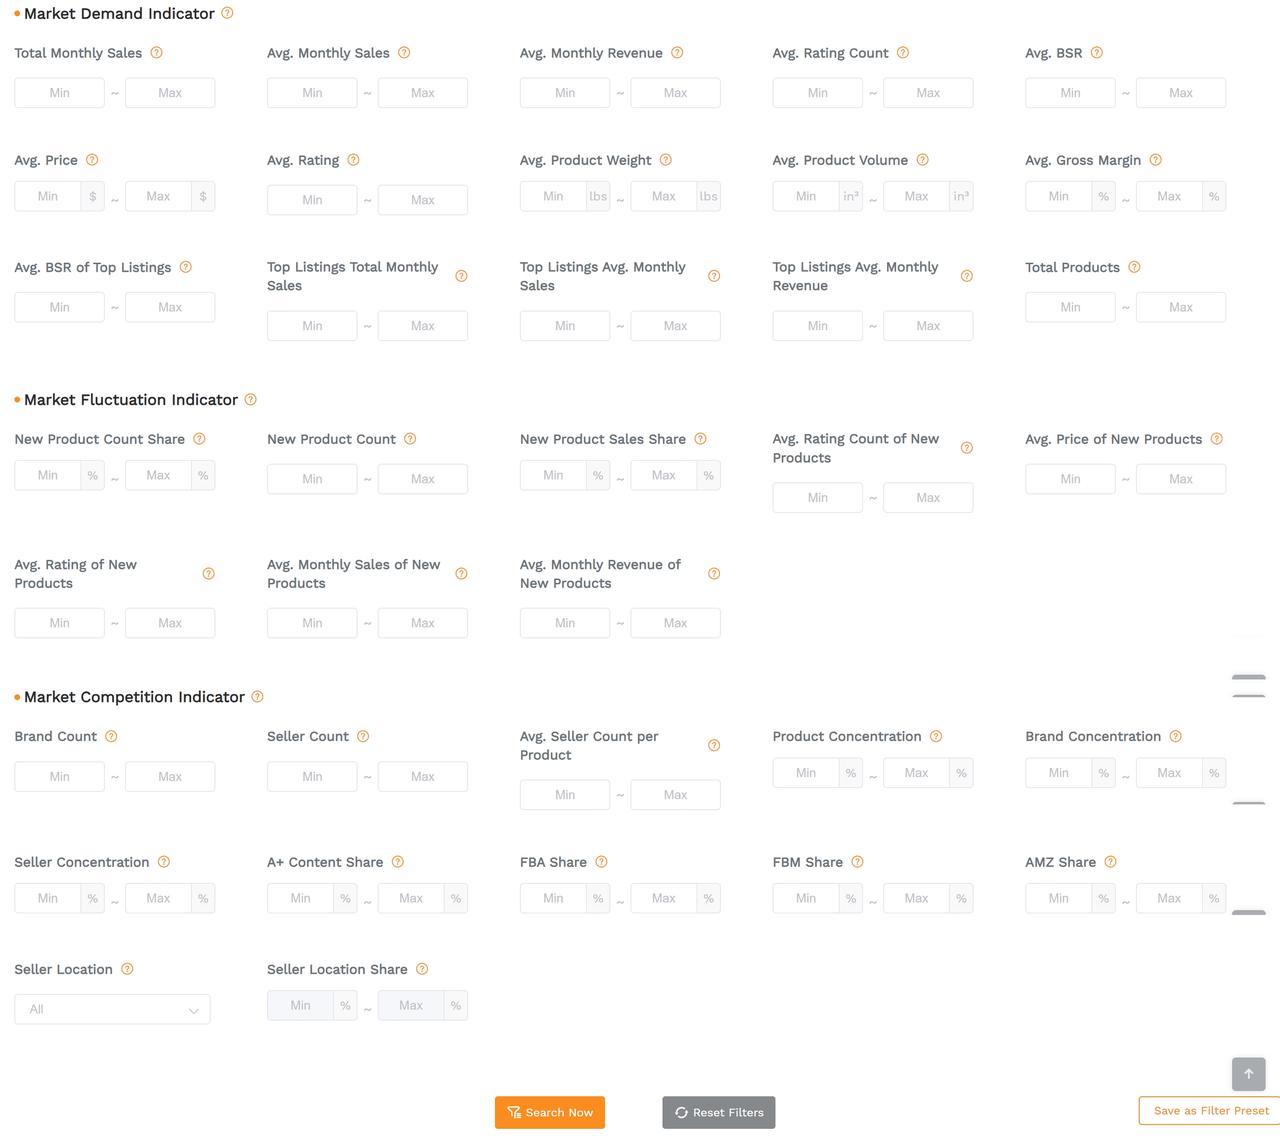1280x1136 pixels.
Task: Click help icon for Avg. Product Volume
Action: 922,160
